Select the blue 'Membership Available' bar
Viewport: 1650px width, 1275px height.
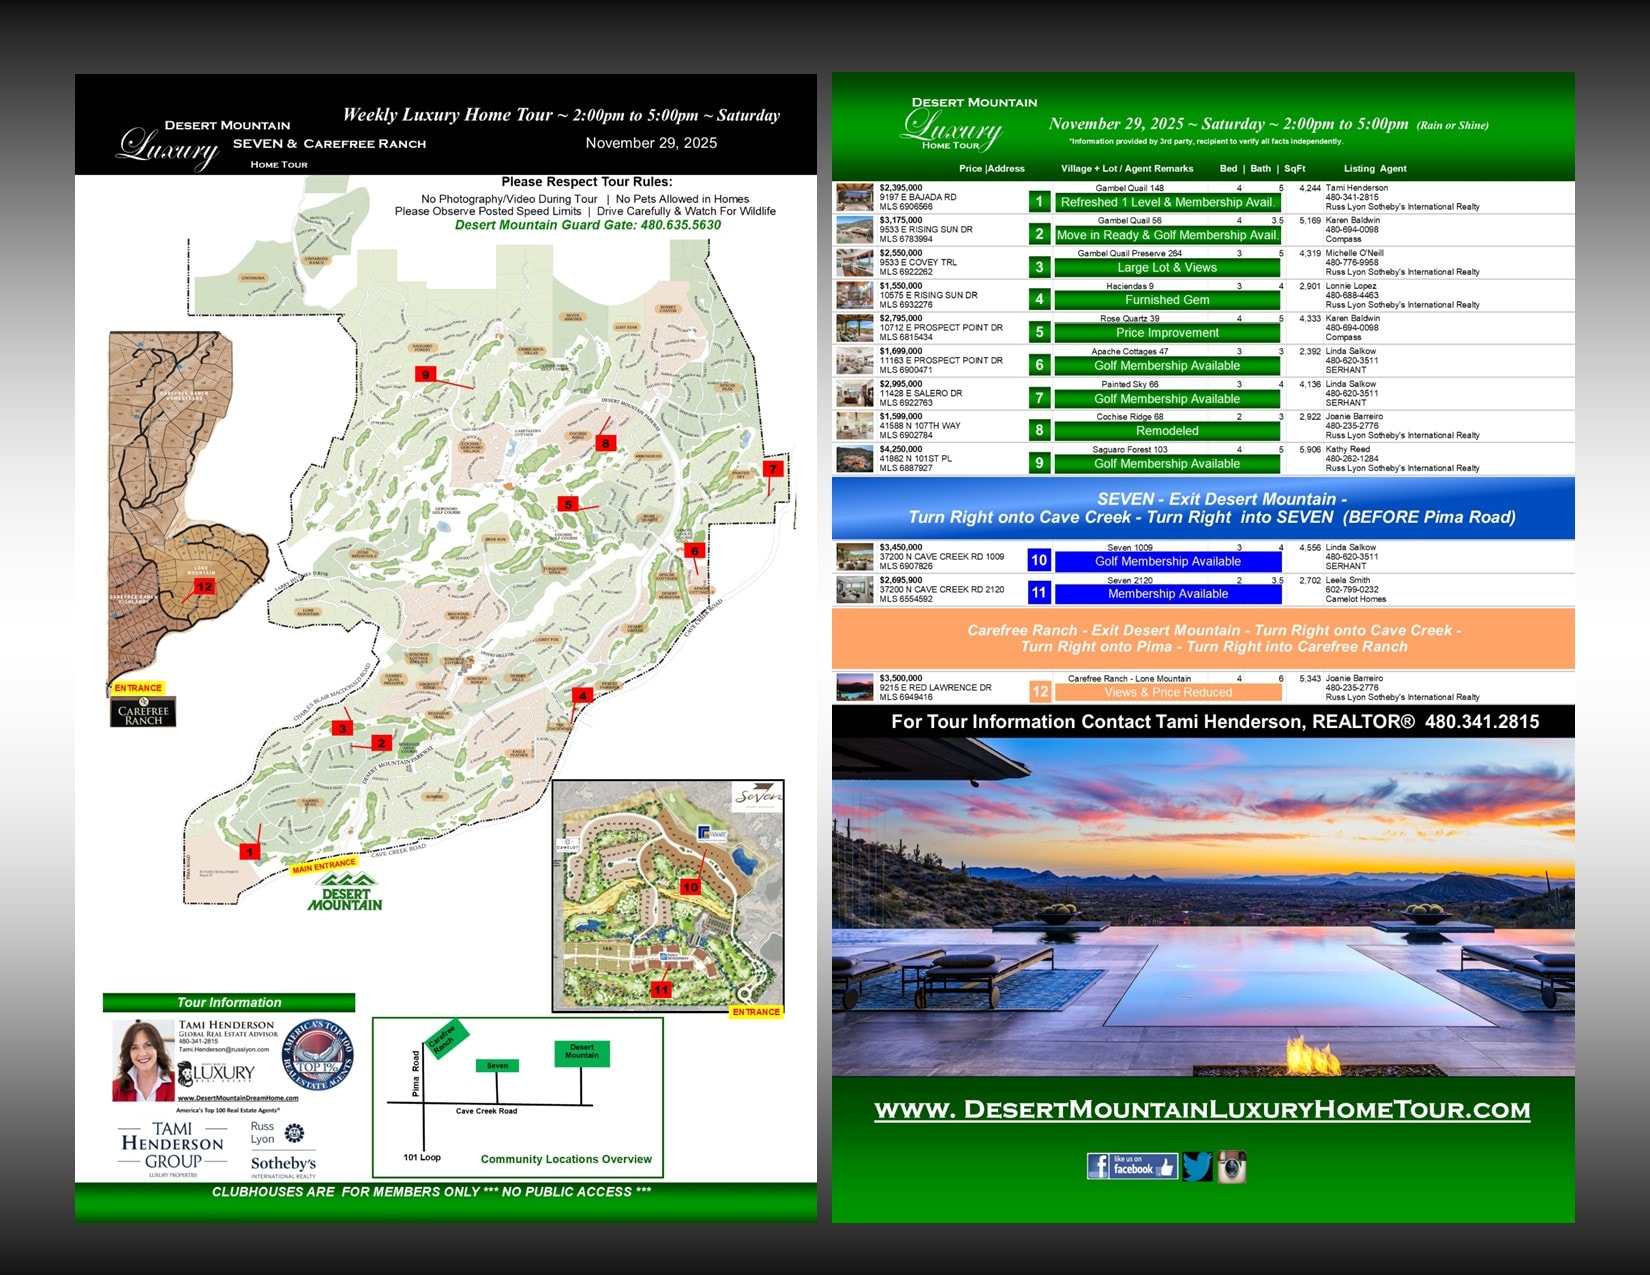tap(1167, 594)
